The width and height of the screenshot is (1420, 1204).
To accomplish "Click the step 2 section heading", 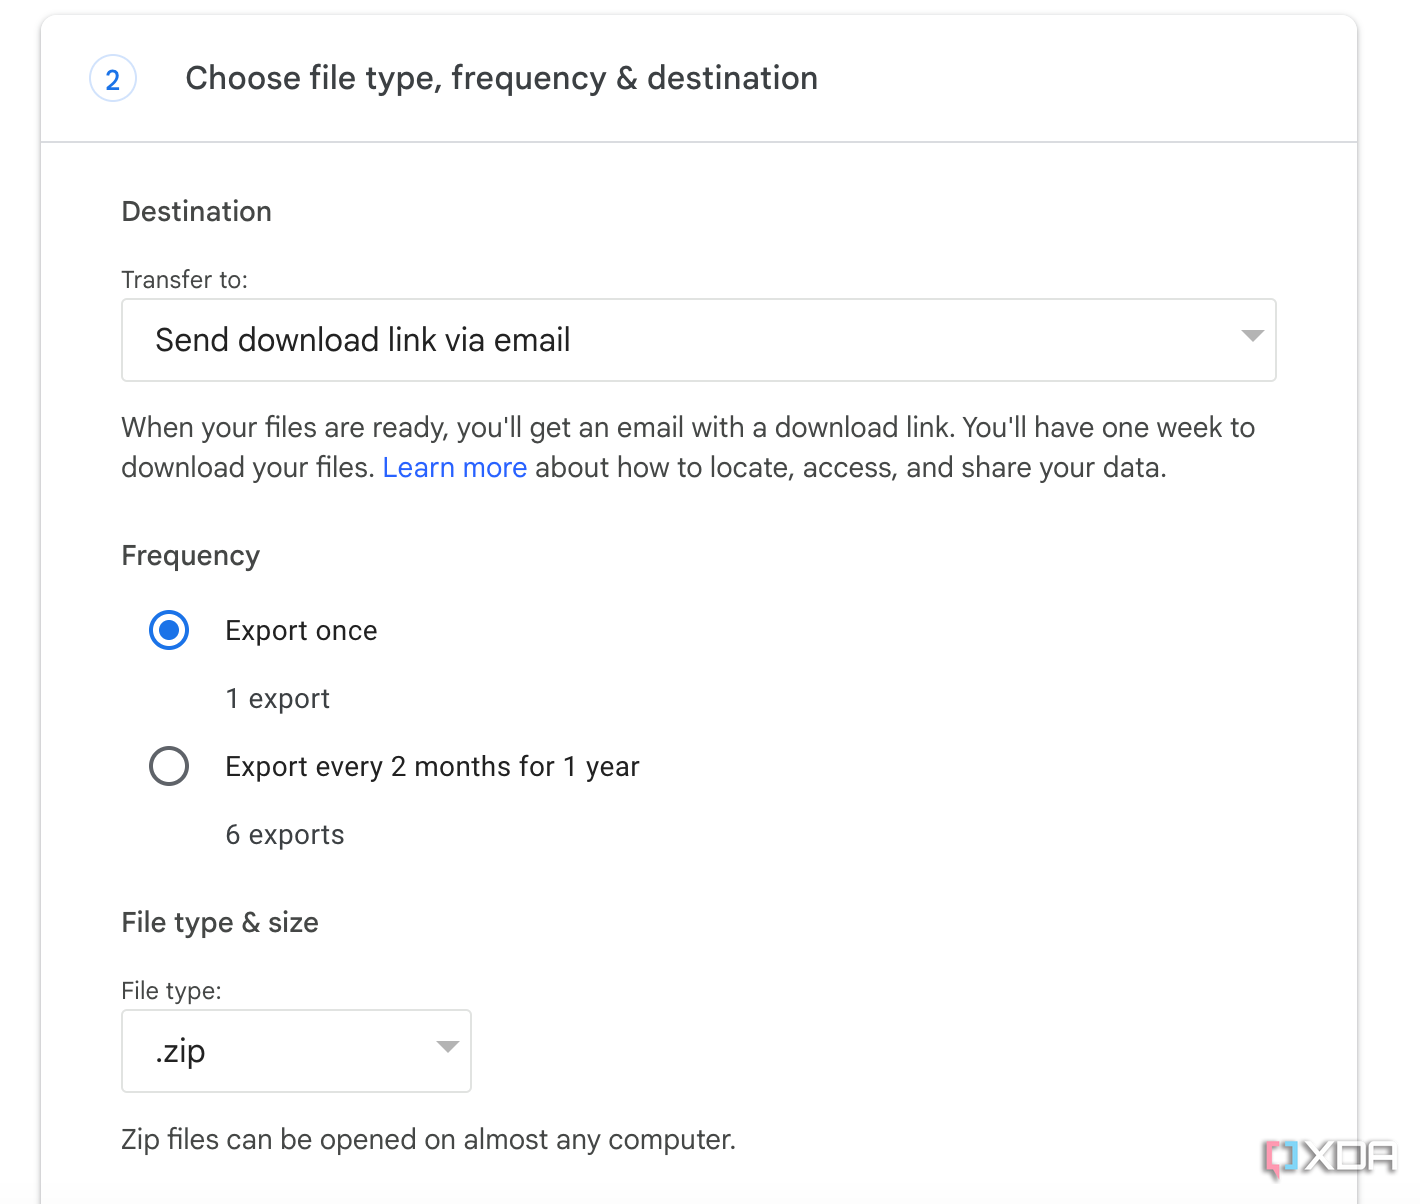I will coord(502,78).
